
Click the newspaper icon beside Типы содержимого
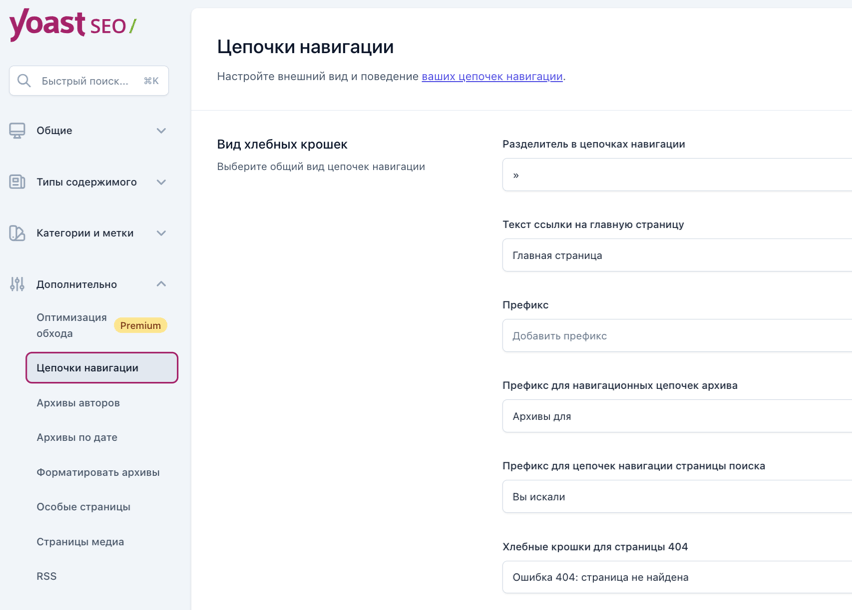coord(17,182)
